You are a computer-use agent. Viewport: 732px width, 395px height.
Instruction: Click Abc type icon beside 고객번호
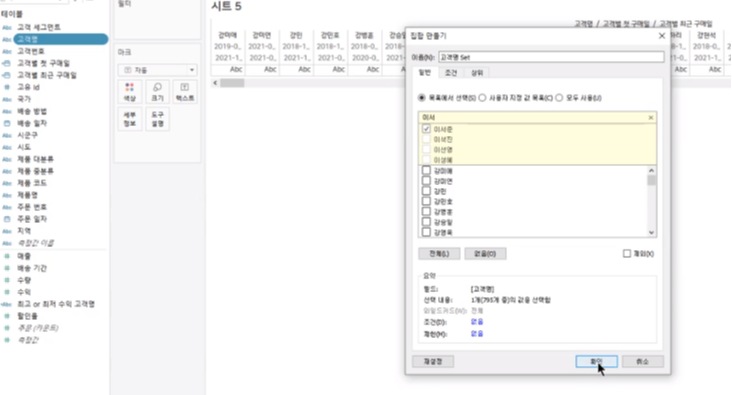point(7,51)
